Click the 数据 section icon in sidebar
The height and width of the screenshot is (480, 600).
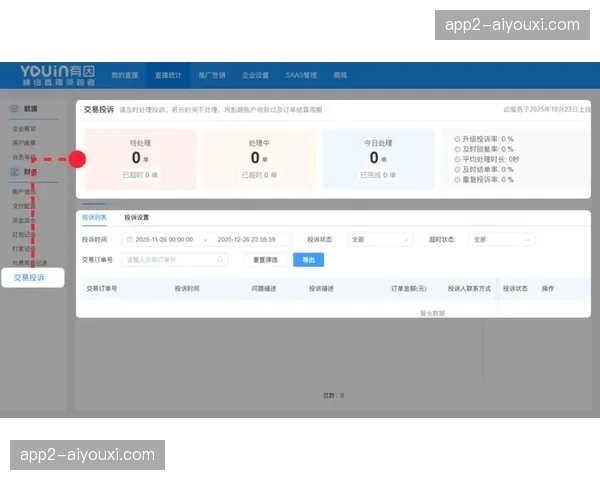(x=14, y=109)
